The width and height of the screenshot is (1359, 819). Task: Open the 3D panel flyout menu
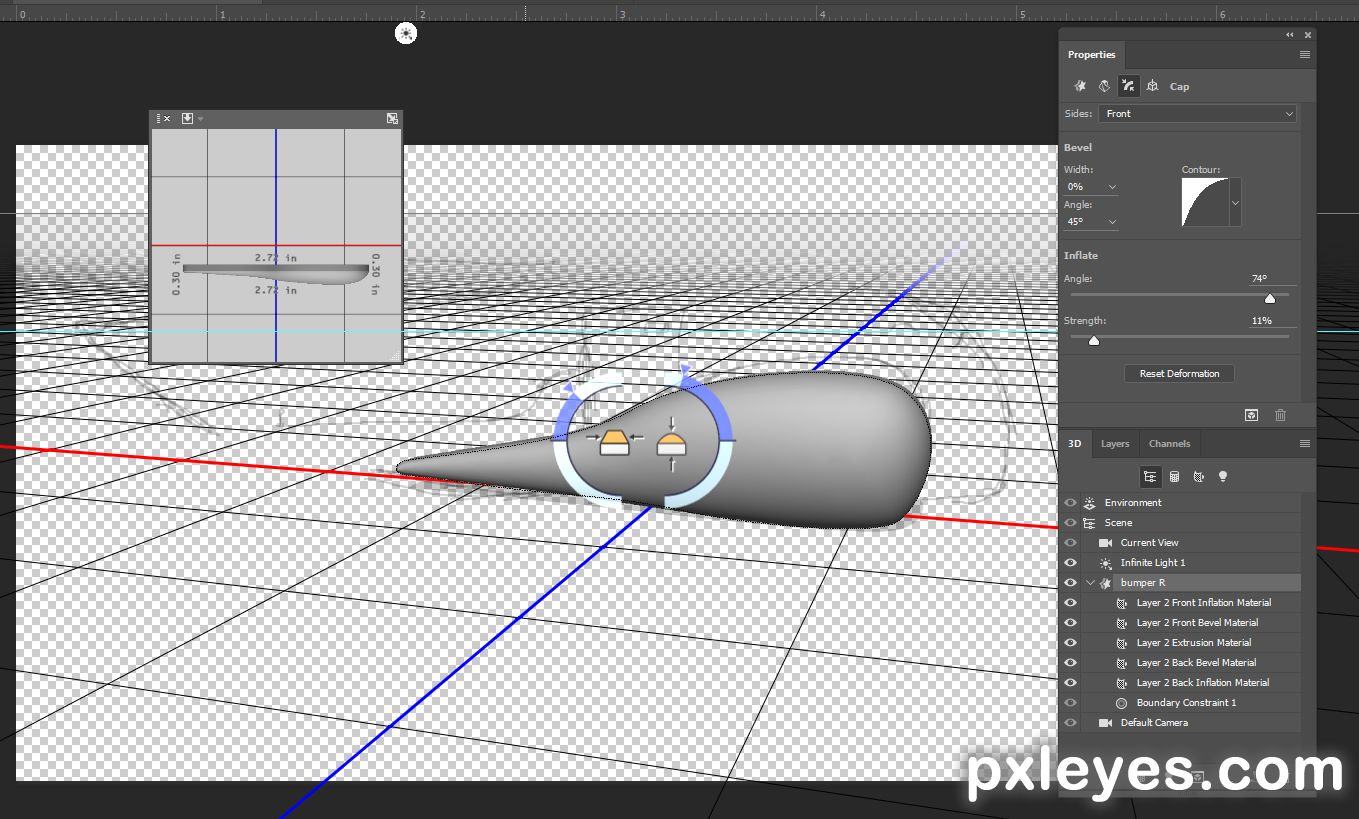tap(1305, 444)
